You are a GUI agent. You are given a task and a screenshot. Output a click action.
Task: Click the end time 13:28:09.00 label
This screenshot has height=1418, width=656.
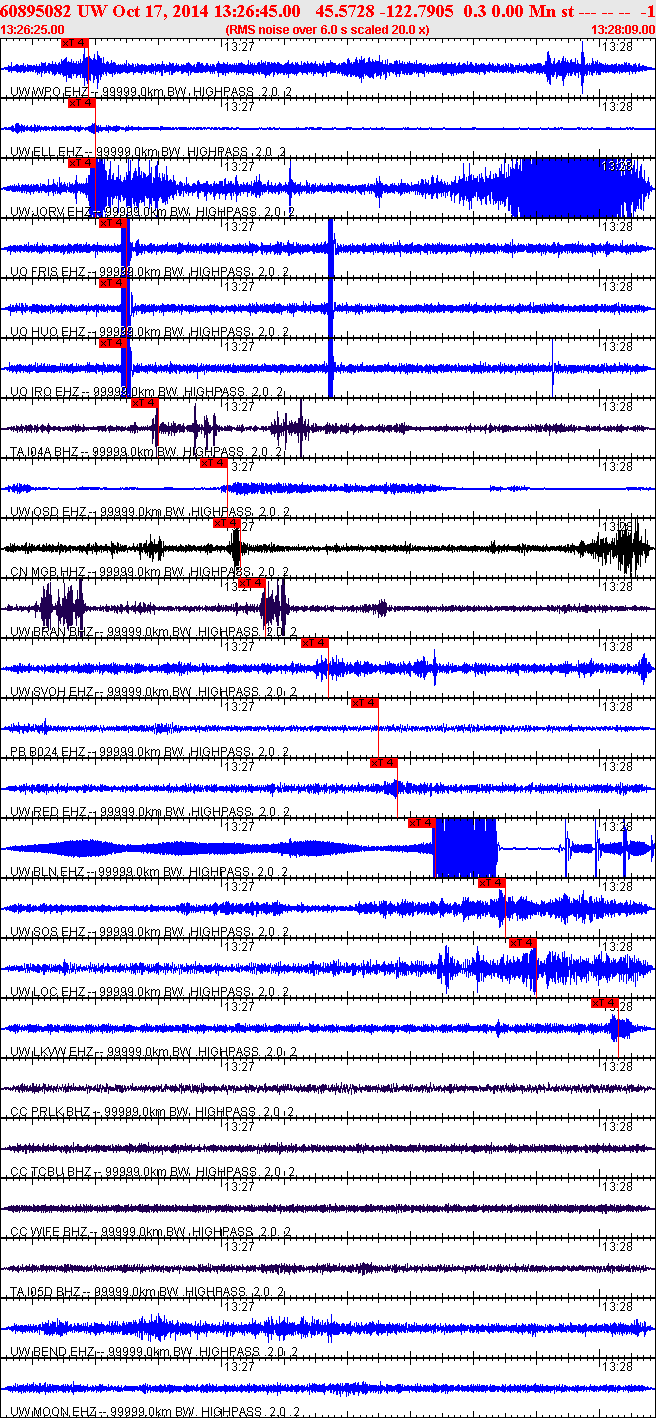[x=623, y=30]
